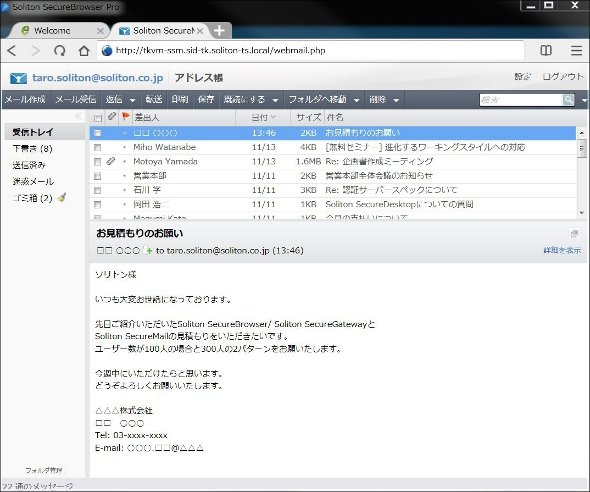This screenshot has height=492, width=590.
Task: Collapse the folder sidebar with double chevron
Action: coord(78,116)
